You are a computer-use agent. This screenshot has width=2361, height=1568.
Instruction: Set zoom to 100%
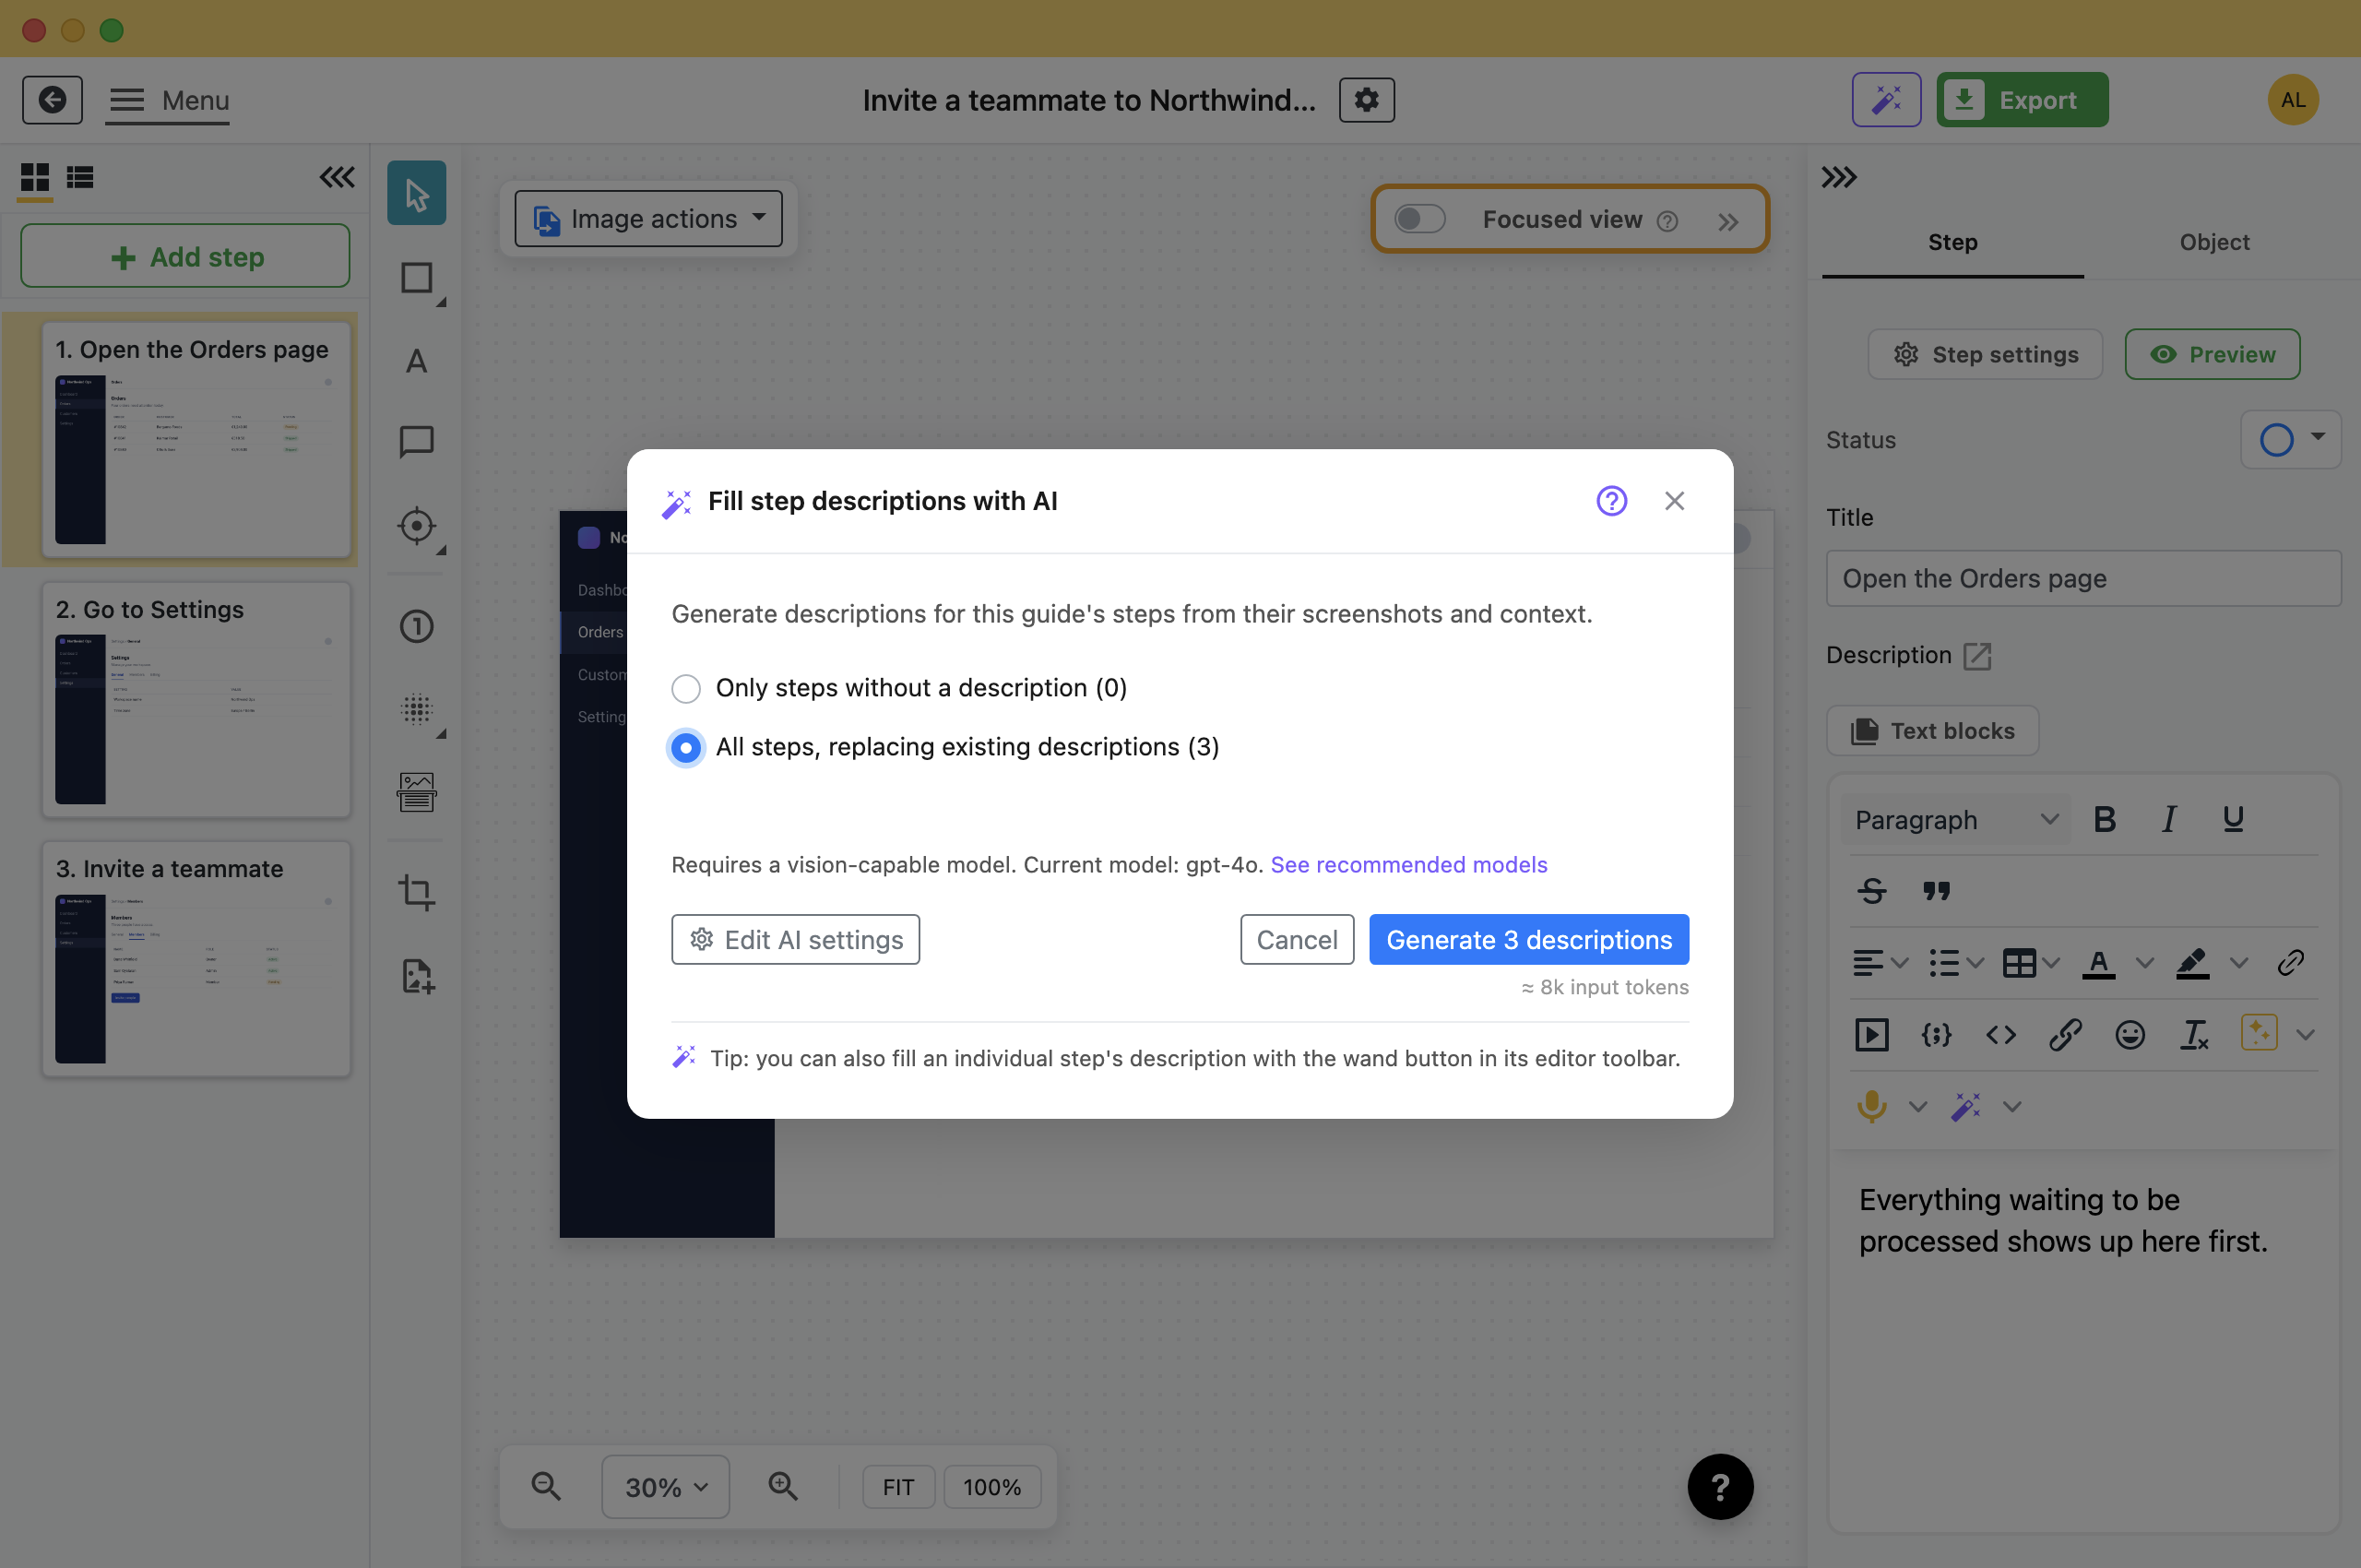[991, 1487]
